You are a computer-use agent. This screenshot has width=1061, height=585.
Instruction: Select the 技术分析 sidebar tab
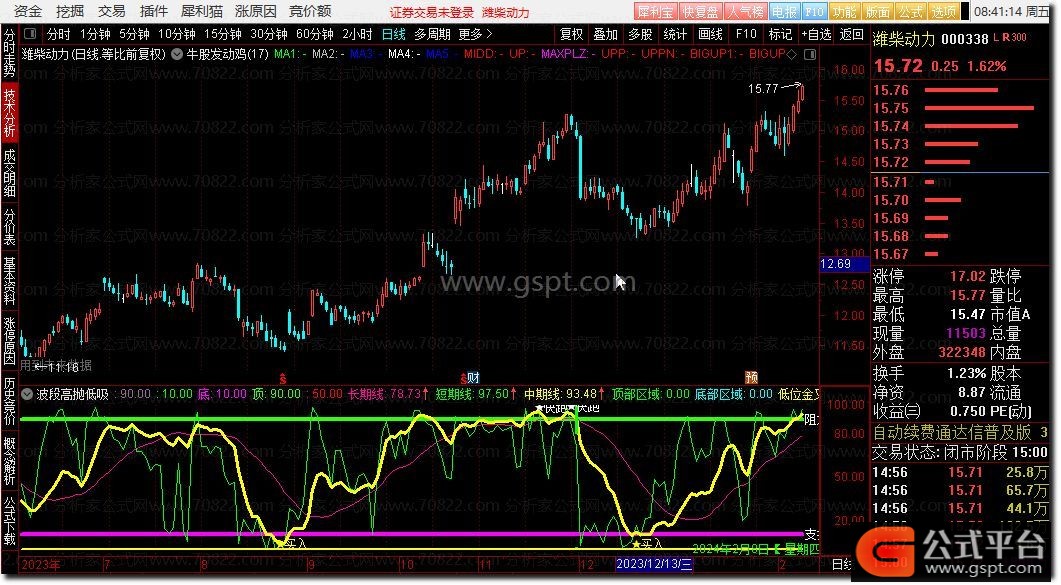(x=9, y=113)
